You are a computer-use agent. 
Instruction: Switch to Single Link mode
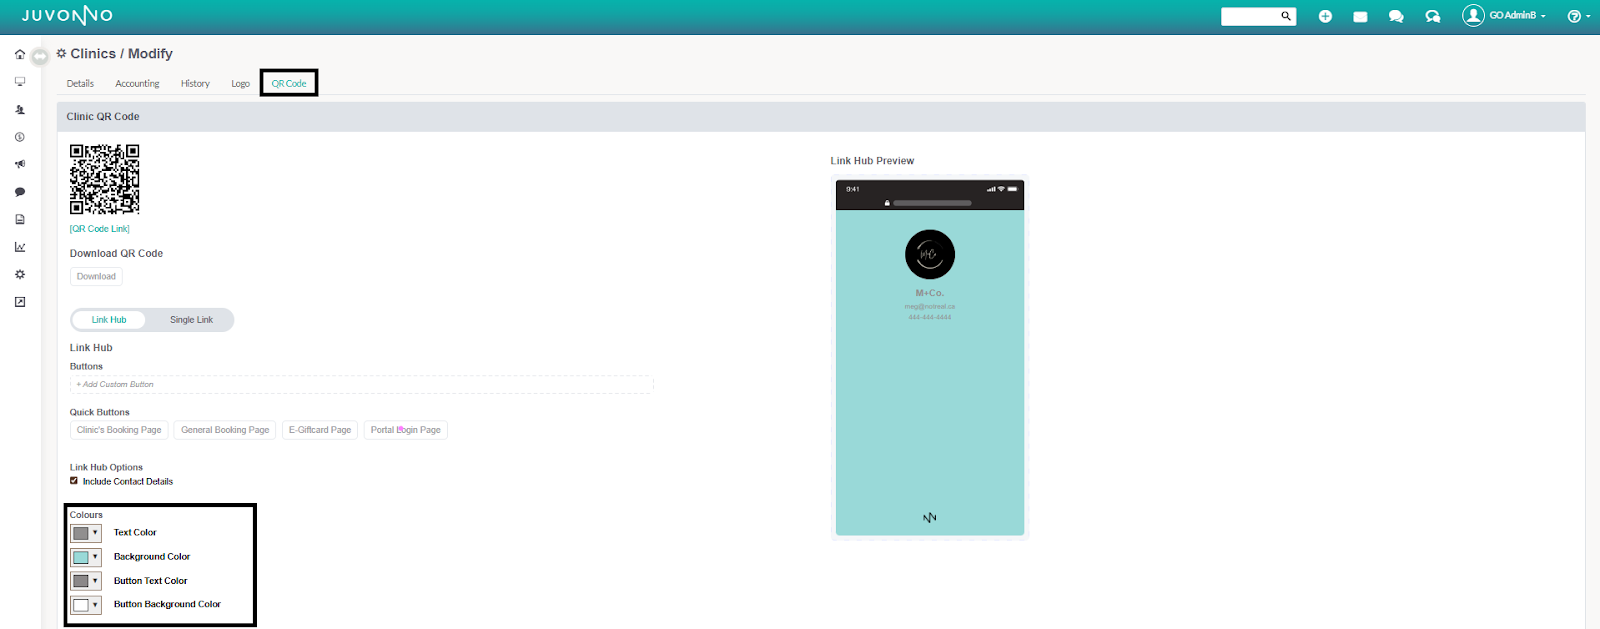point(191,320)
